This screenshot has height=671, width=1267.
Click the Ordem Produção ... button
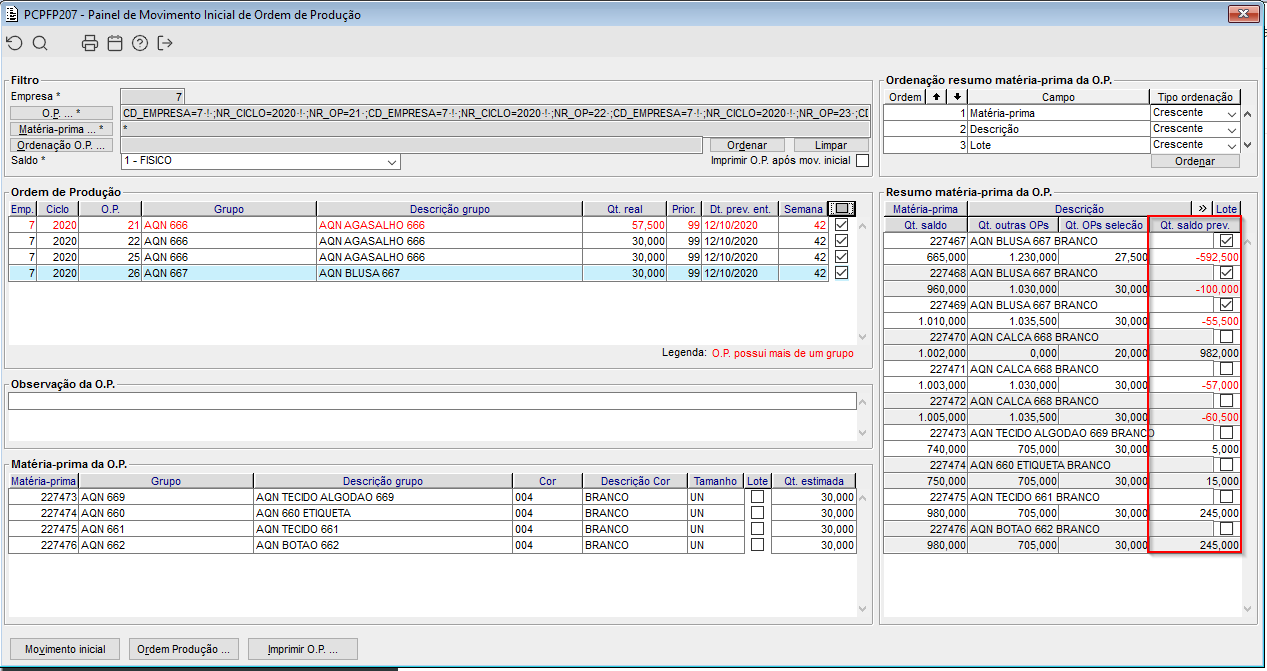pyautogui.click(x=184, y=649)
